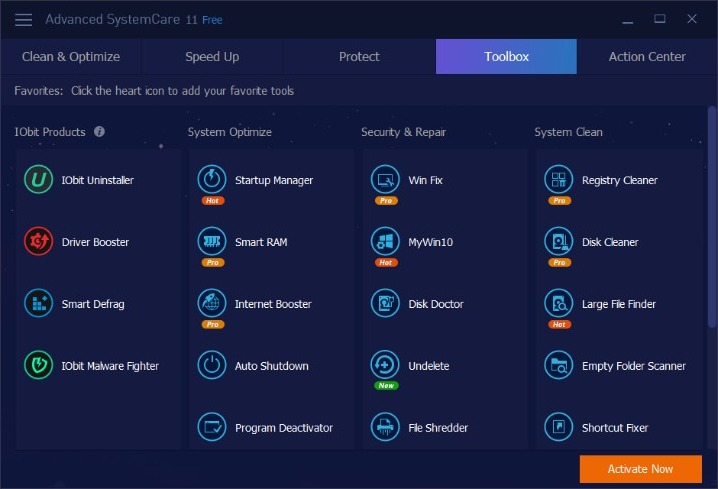718x489 pixels.
Task: Open the IObit Malware Fighter icon
Action: [38, 366]
